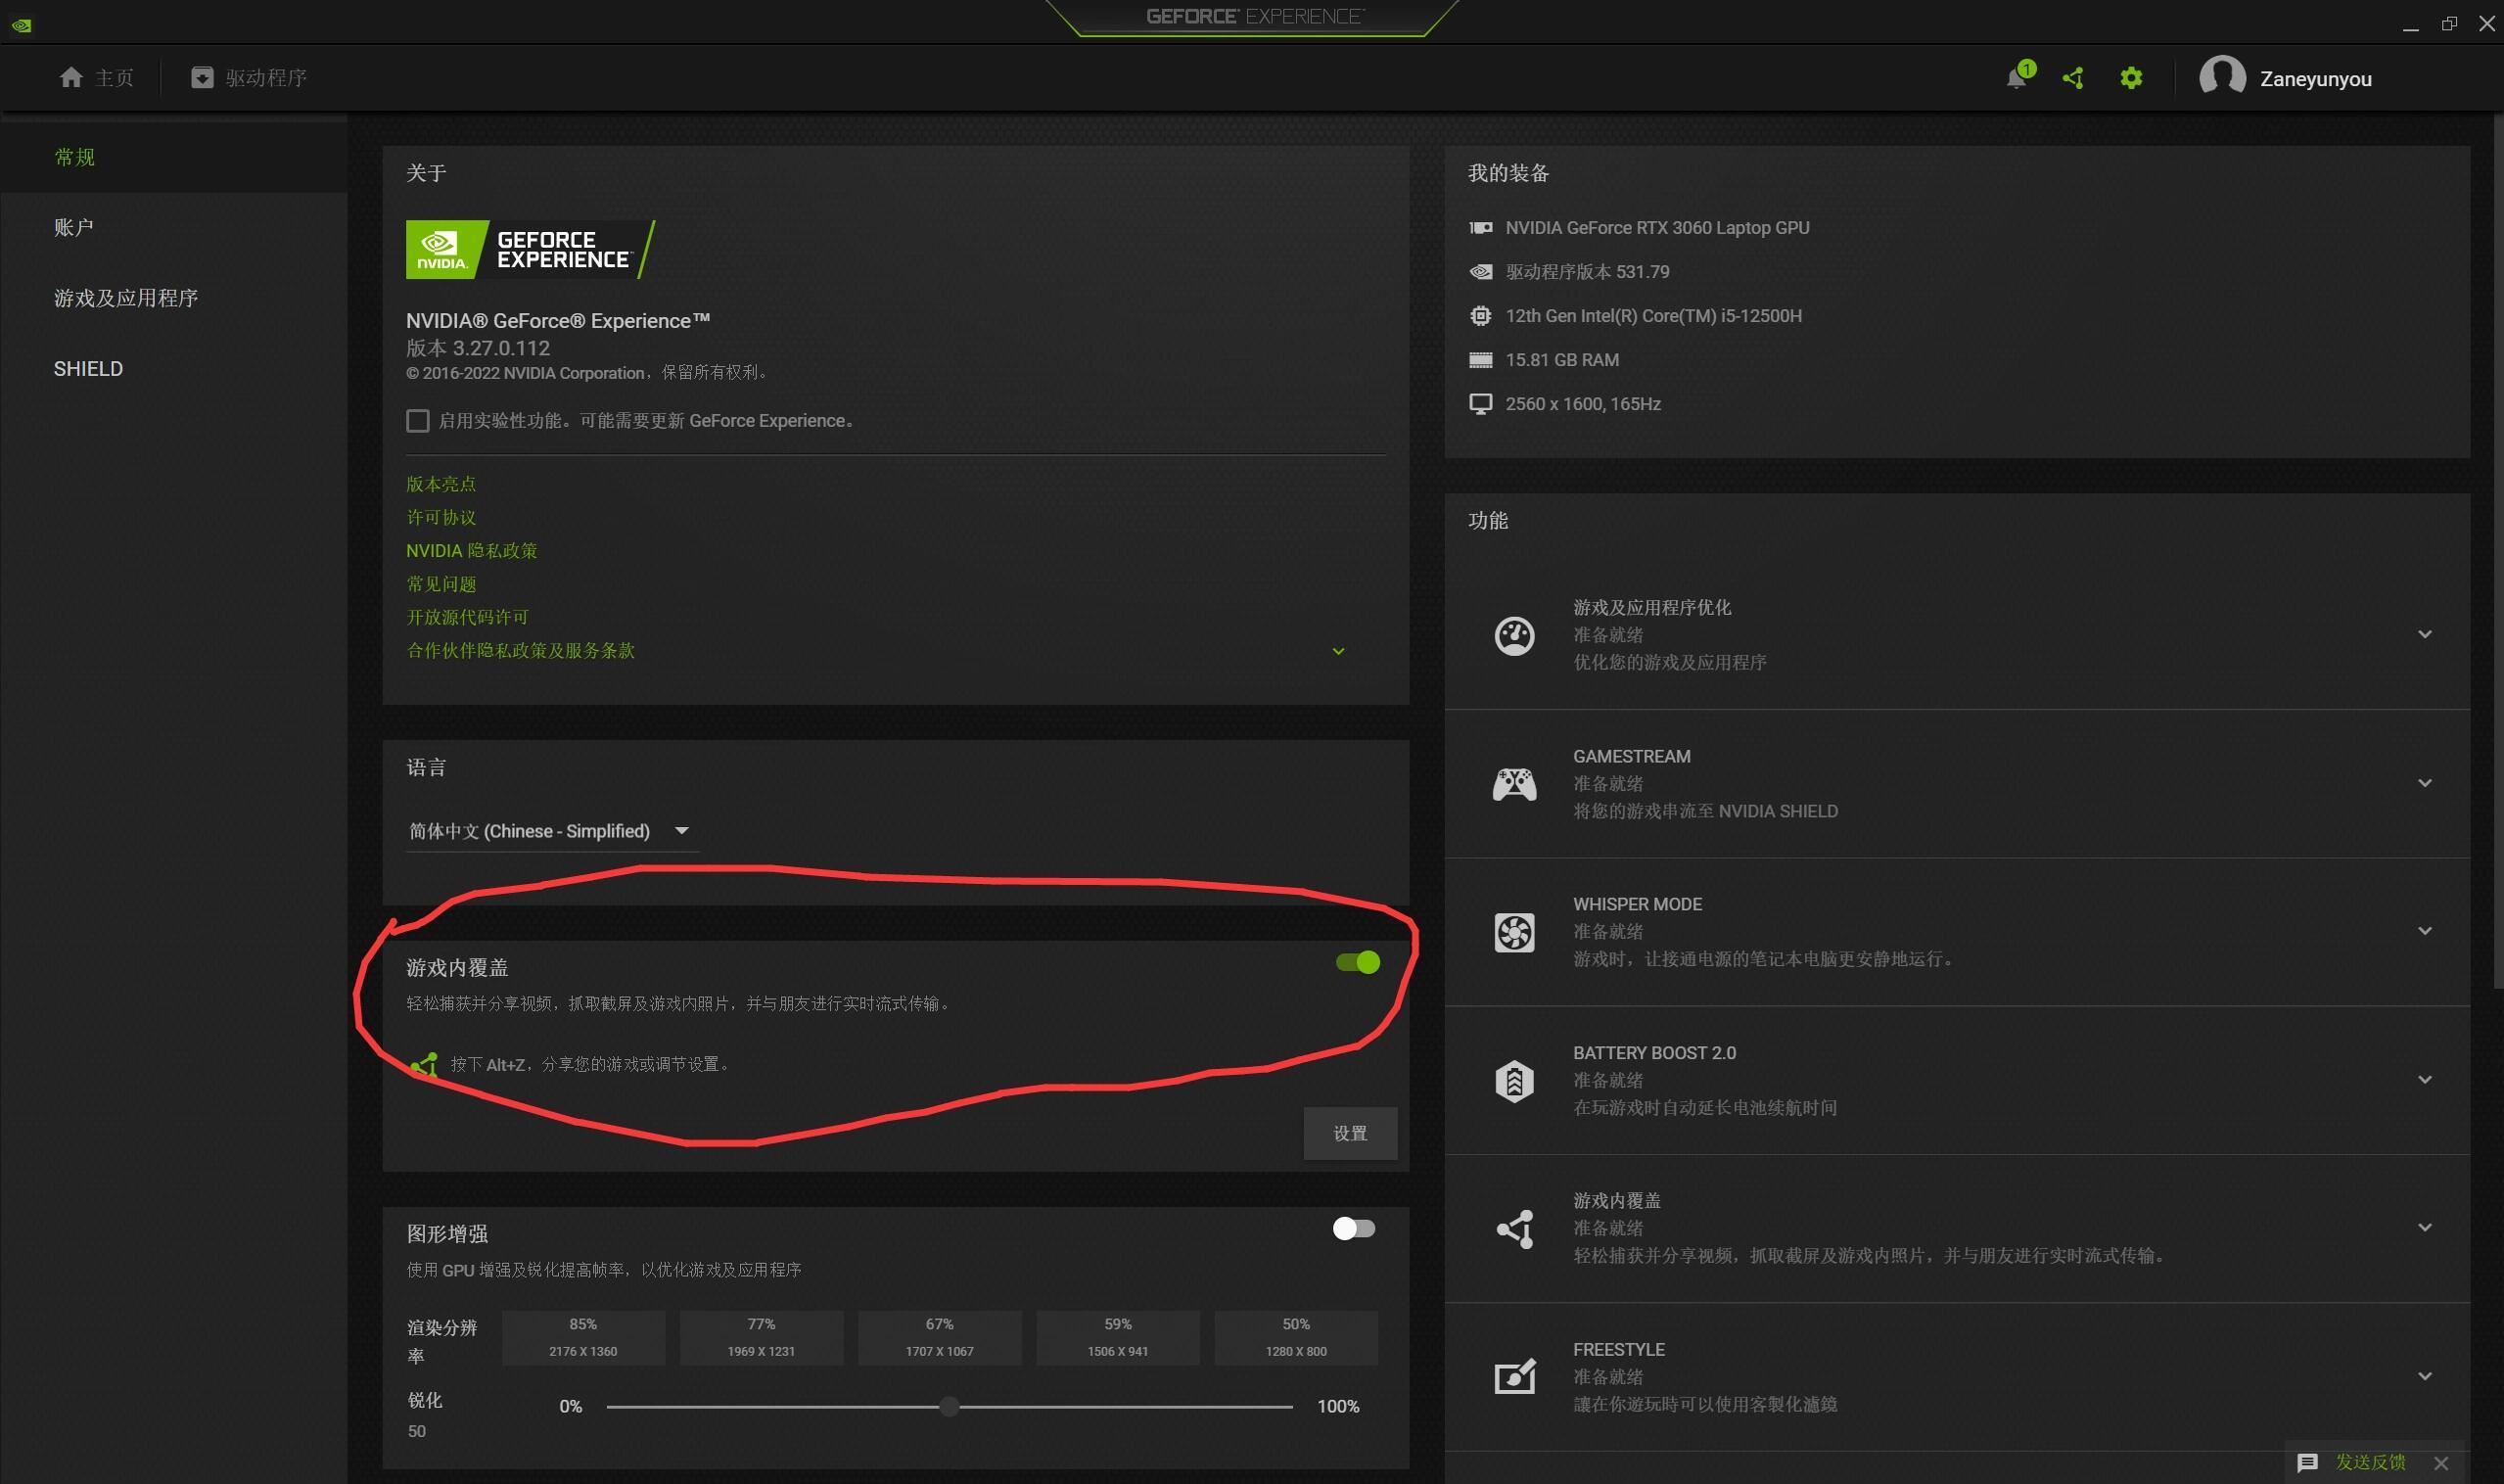Click the monitor icon beside 2560 x 1600
The image size is (2504, 1484).
[x=1480, y=404]
